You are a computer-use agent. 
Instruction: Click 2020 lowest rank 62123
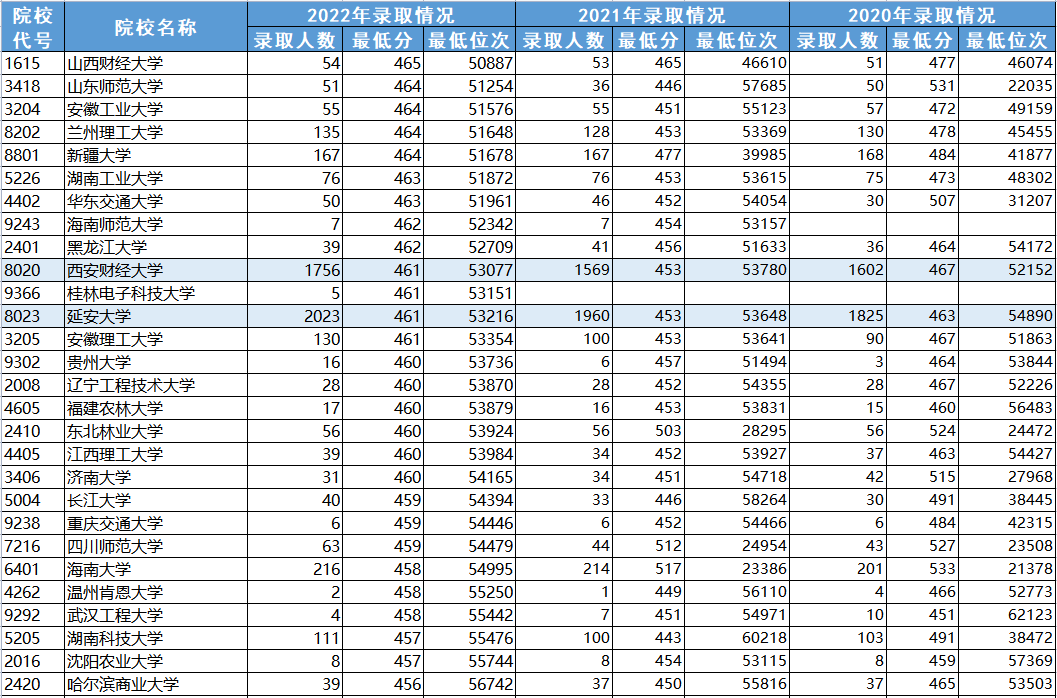pos(1008,615)
